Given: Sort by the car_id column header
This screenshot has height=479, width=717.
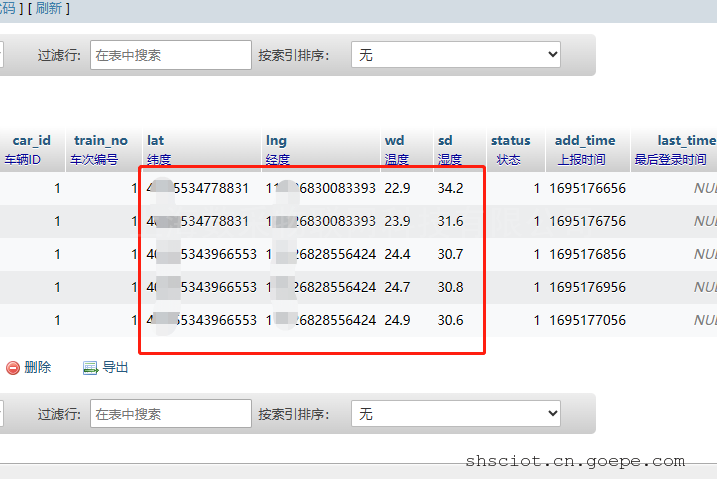Looking at the screenshot, I should point(31,141).
